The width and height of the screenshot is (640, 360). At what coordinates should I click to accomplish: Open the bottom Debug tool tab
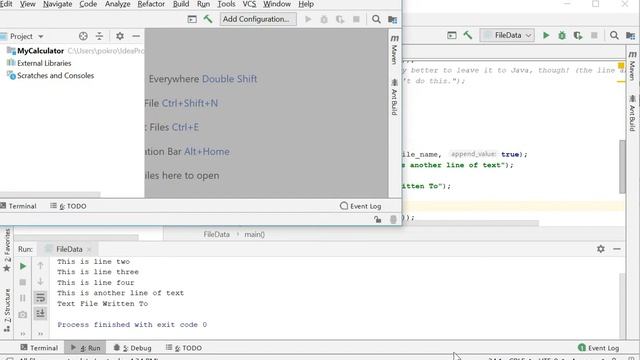point(132,348)
